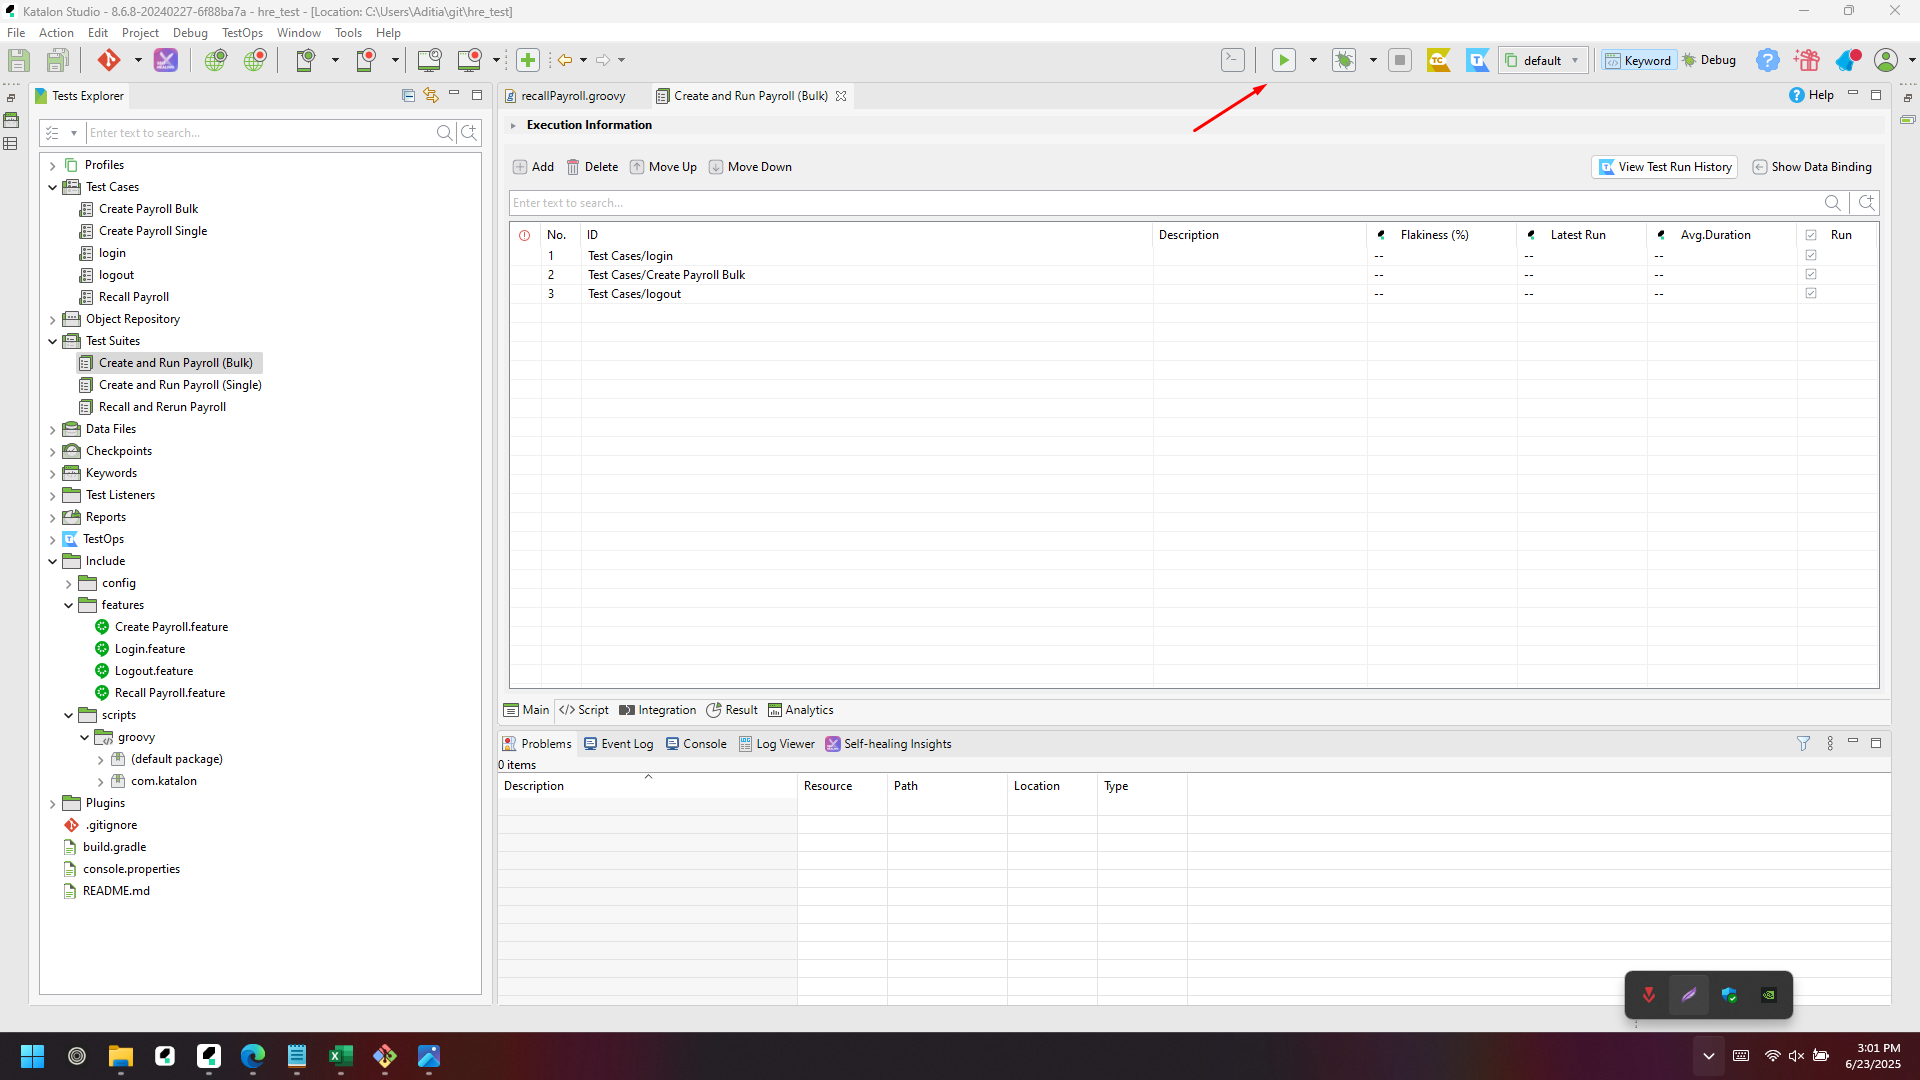Click View Test Run History button

(1665, 167)
